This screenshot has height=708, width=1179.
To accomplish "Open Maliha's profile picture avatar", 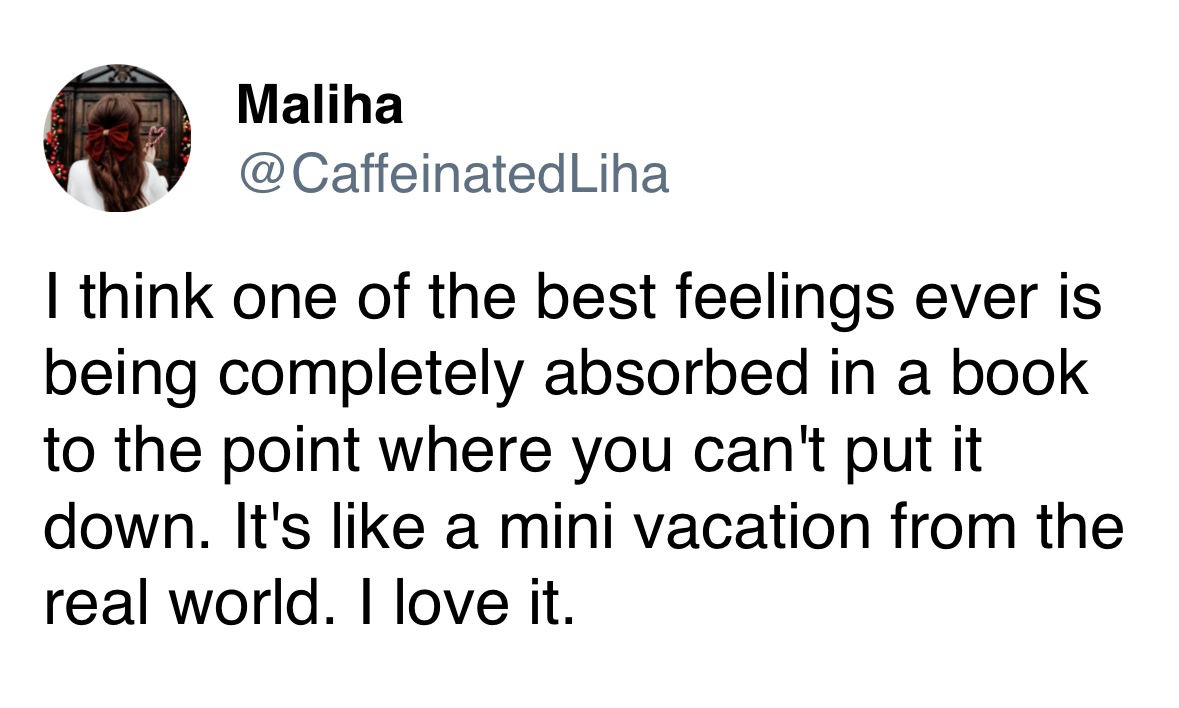I will pos(116,138).
